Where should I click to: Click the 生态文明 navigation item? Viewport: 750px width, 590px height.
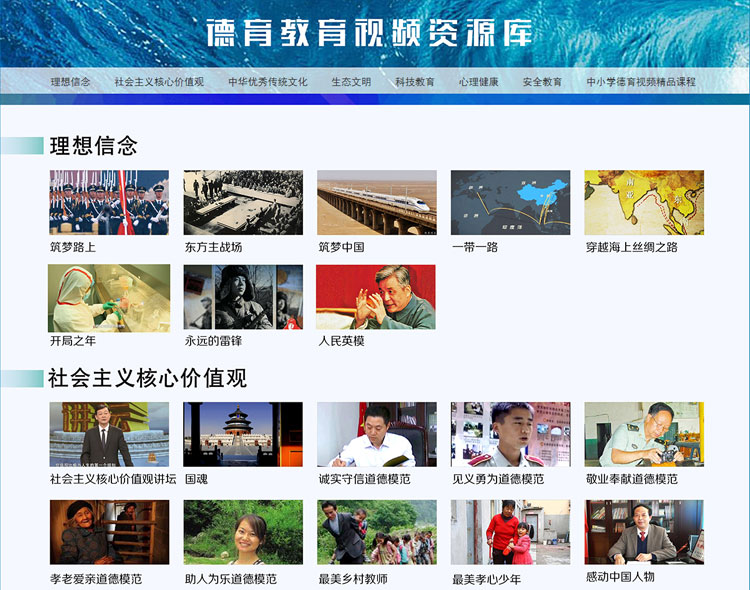(x=351, y=82)
